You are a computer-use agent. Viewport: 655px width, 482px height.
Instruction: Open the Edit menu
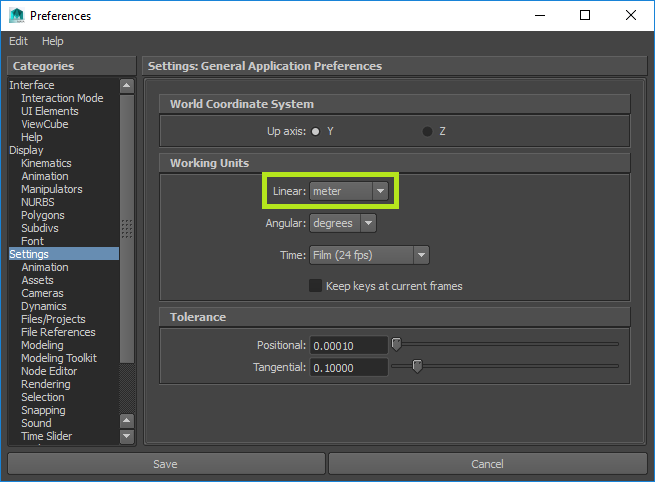coord(19,41)
